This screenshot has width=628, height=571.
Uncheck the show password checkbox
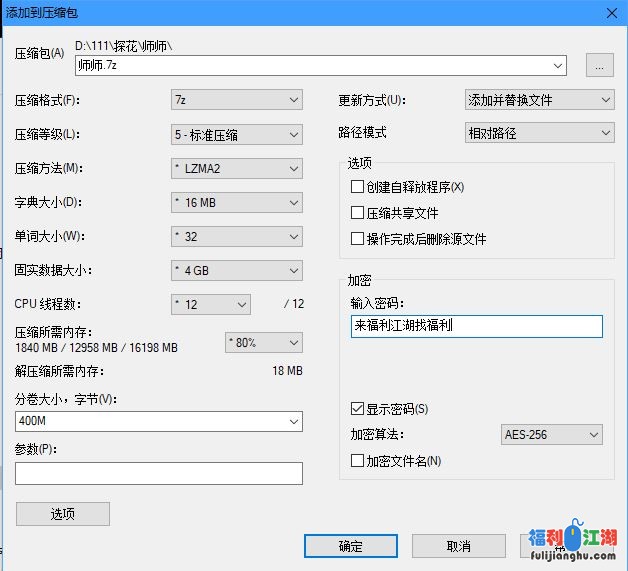pos(357,409)
